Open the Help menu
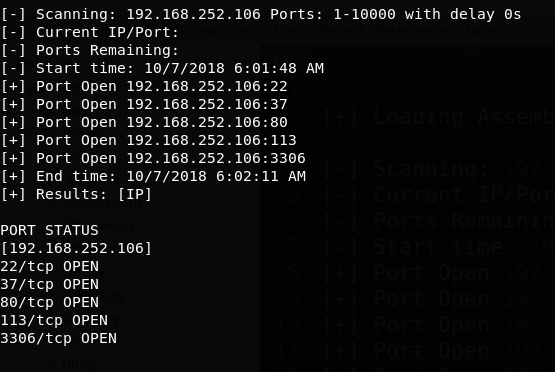The height and width of the screenshot is (372, 555). pos(480,31)
